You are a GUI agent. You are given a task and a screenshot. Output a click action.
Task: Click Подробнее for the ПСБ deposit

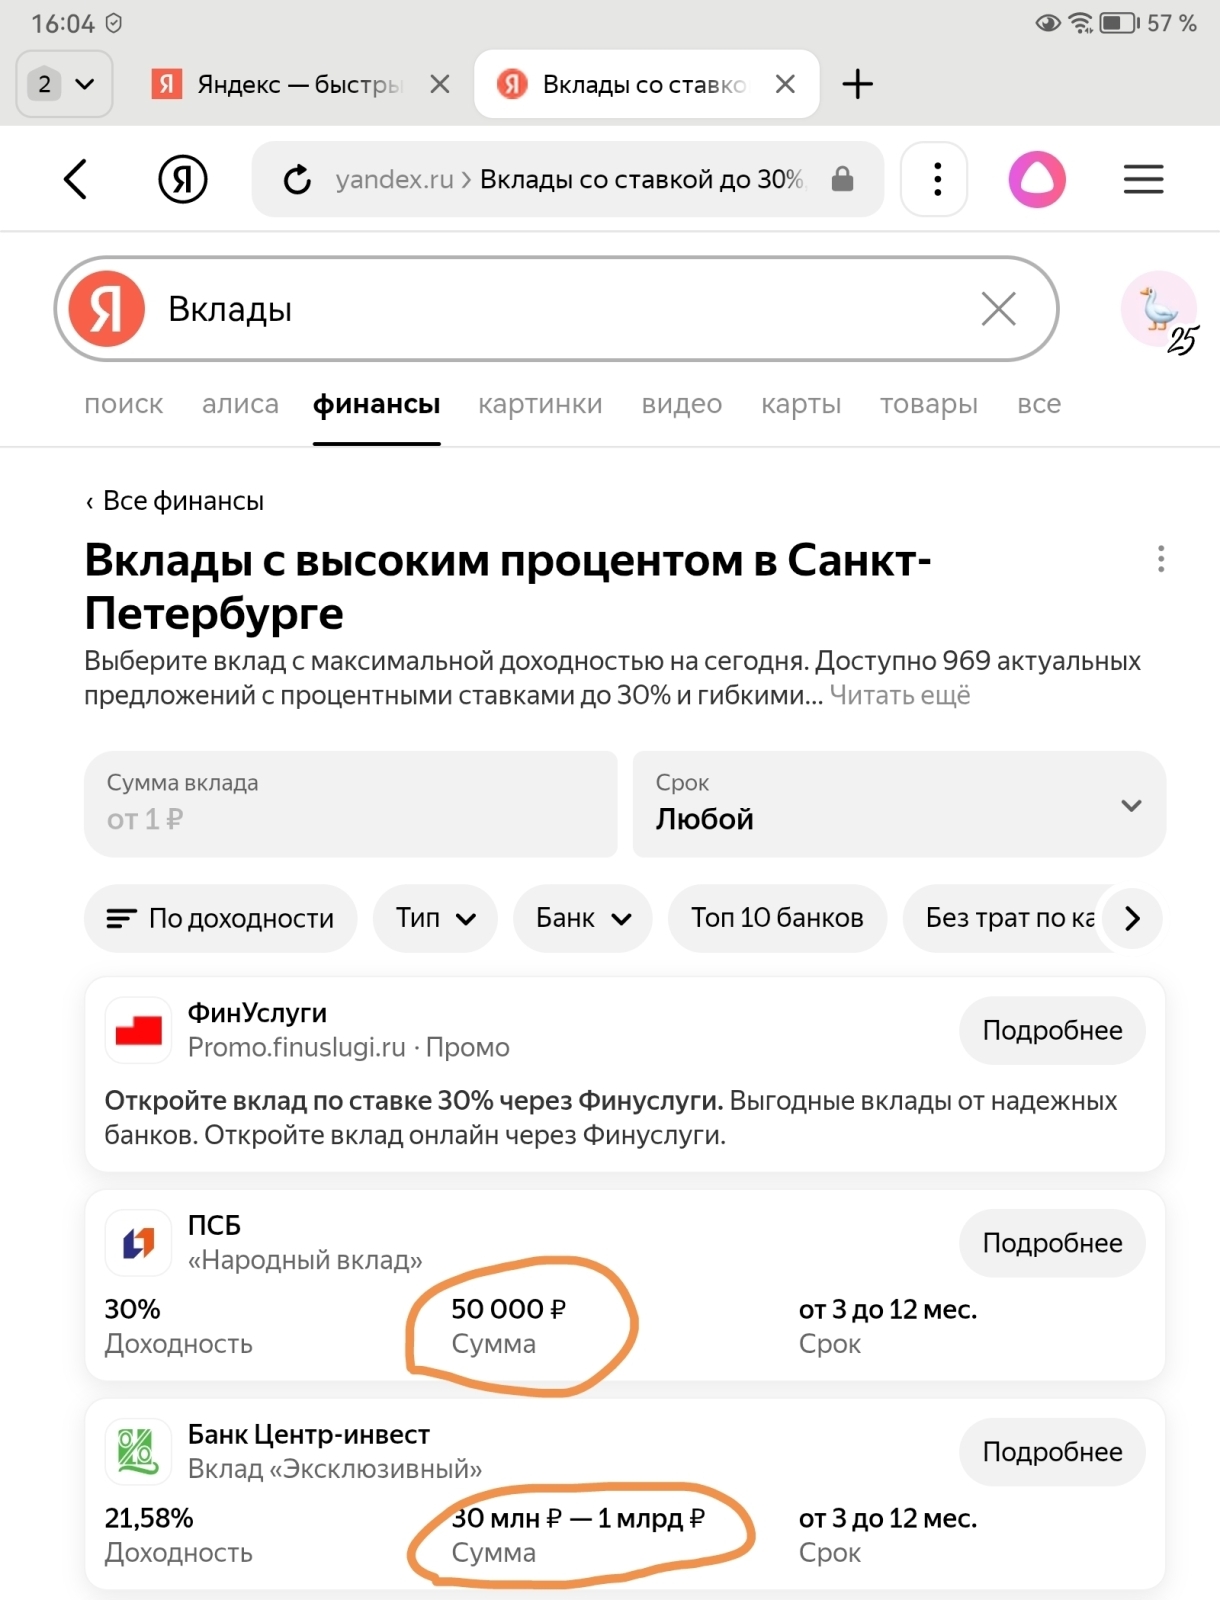pyautogui.click(x=1052, y=1243)
